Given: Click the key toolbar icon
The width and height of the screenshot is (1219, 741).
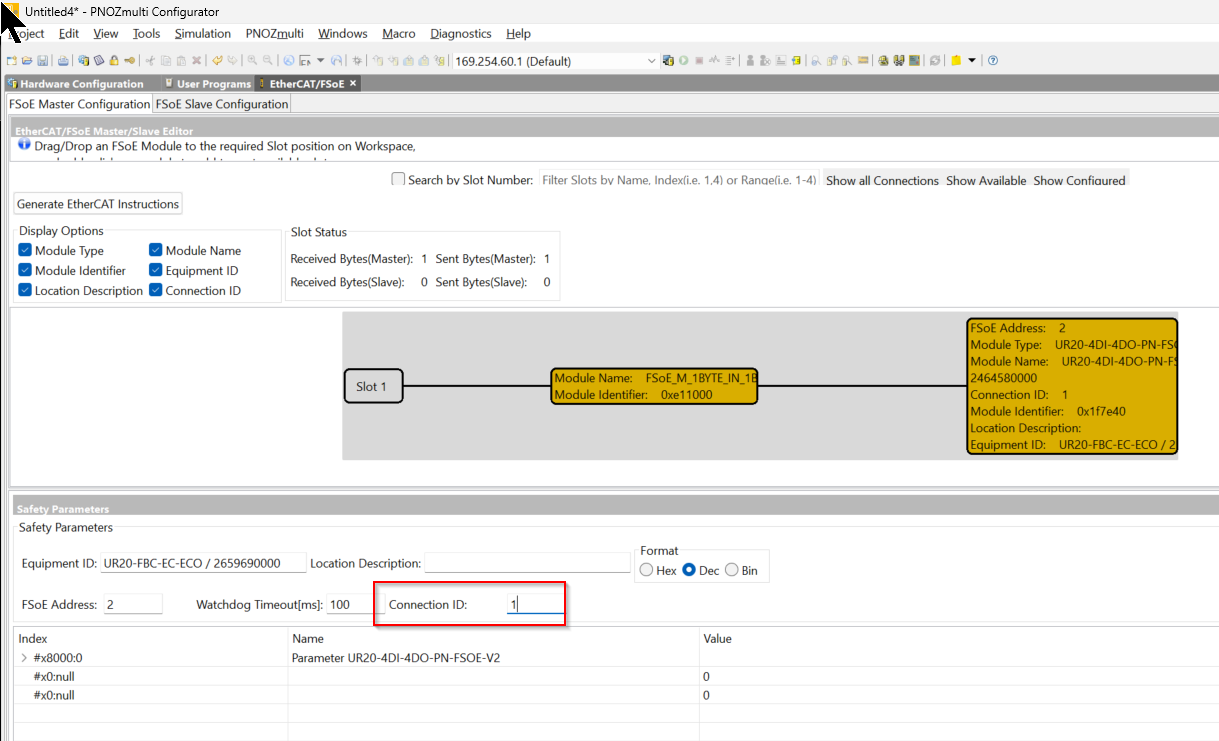Looking at the screenshot, I should pyautogui.click(x=130, y=61).
